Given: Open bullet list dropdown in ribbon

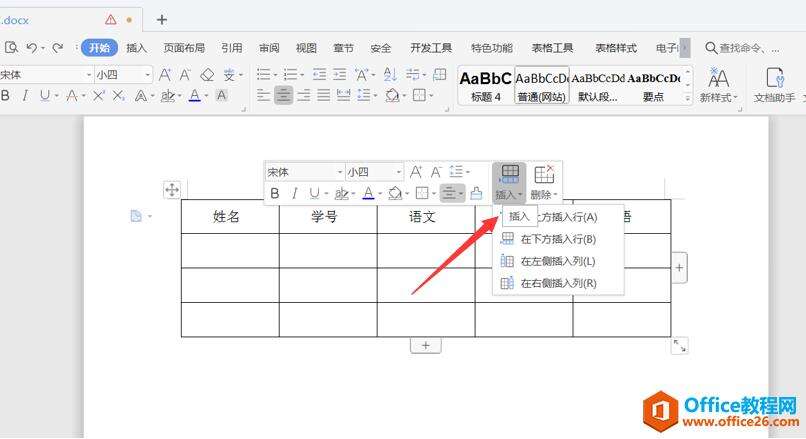Looking at the screenshot, I should [x=275, y=75].
